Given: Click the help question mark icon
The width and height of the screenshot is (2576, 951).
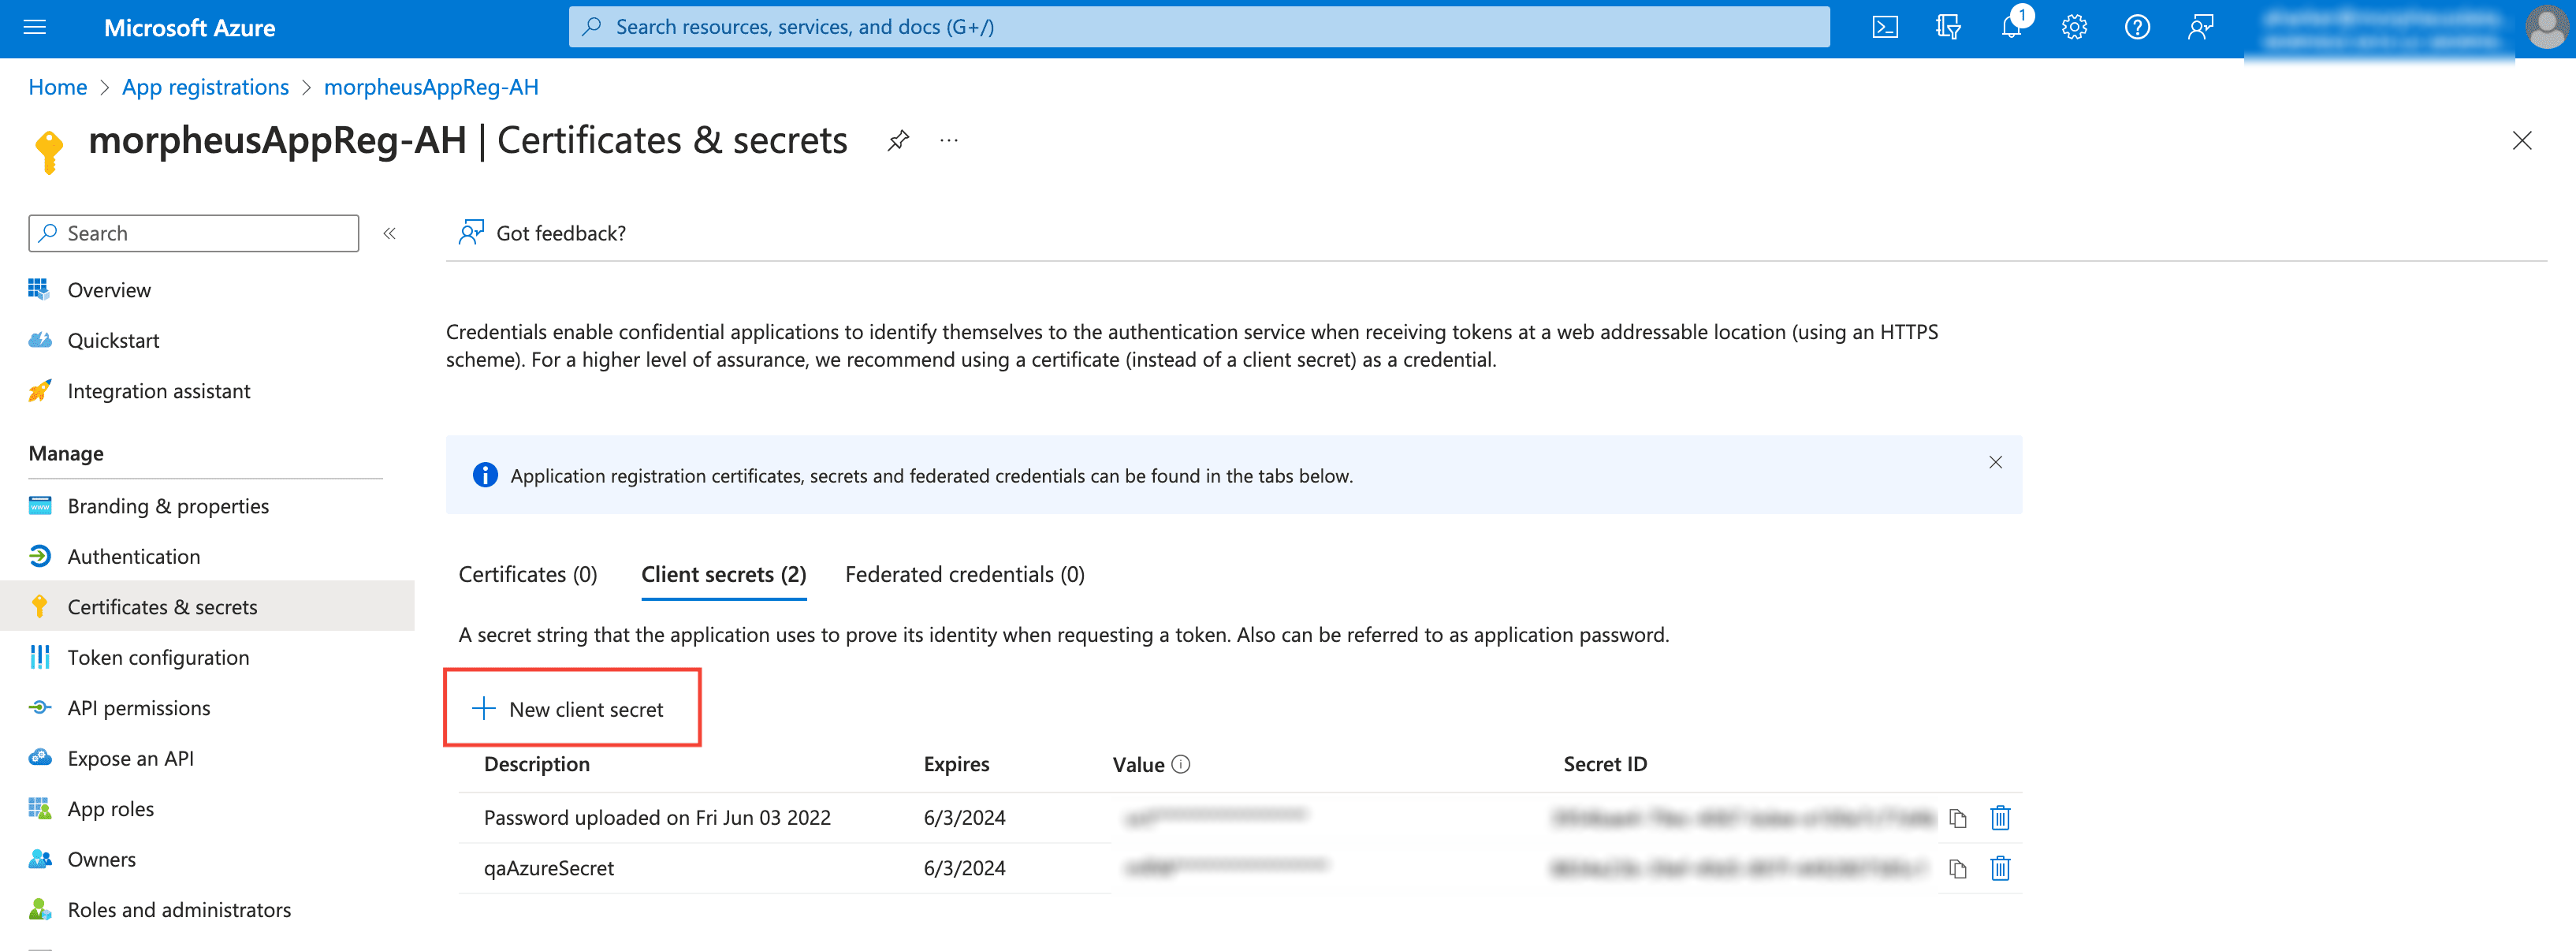Looking at the screenshot, I should coord(2137,27).
